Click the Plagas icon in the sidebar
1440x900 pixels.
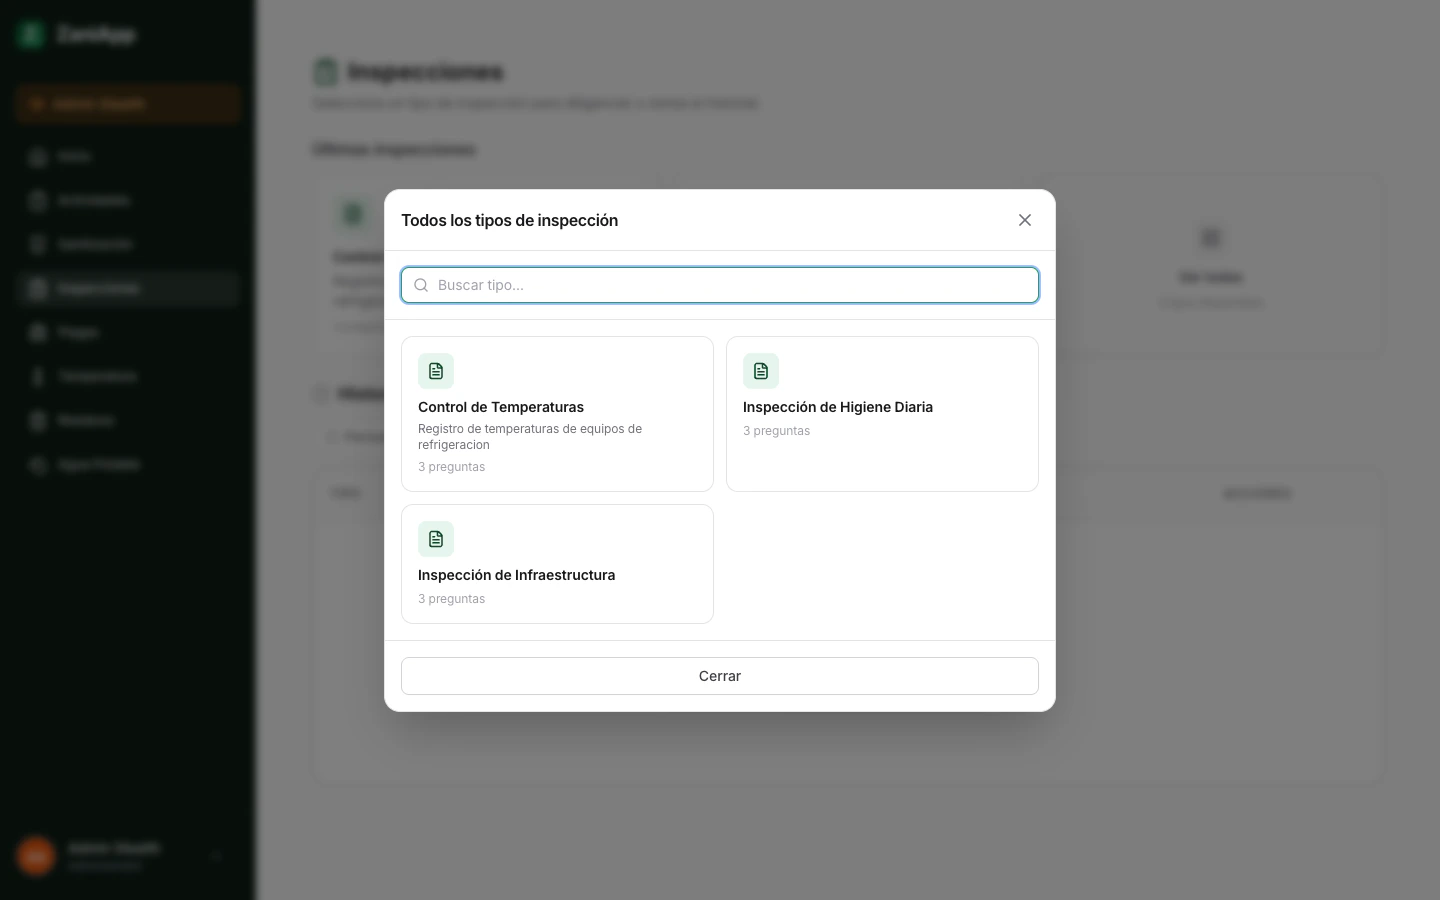[36, 333]
